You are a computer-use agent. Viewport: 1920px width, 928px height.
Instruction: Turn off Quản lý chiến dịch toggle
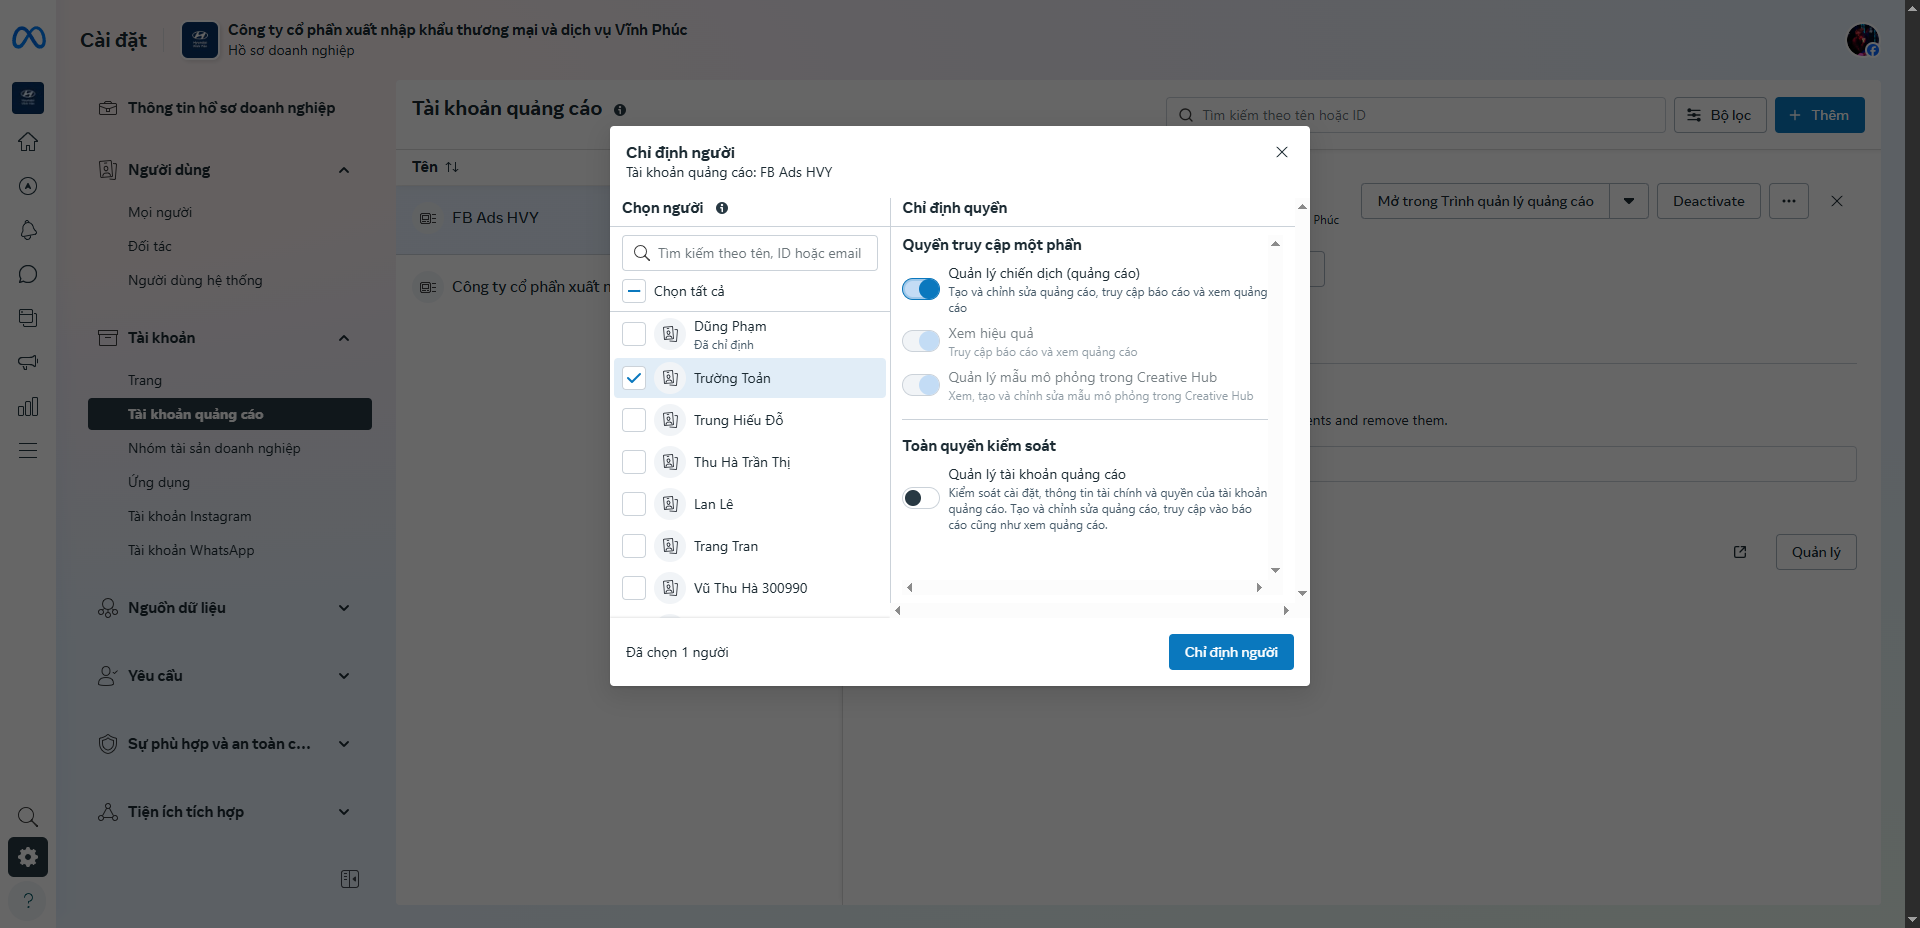coord(920,289)
